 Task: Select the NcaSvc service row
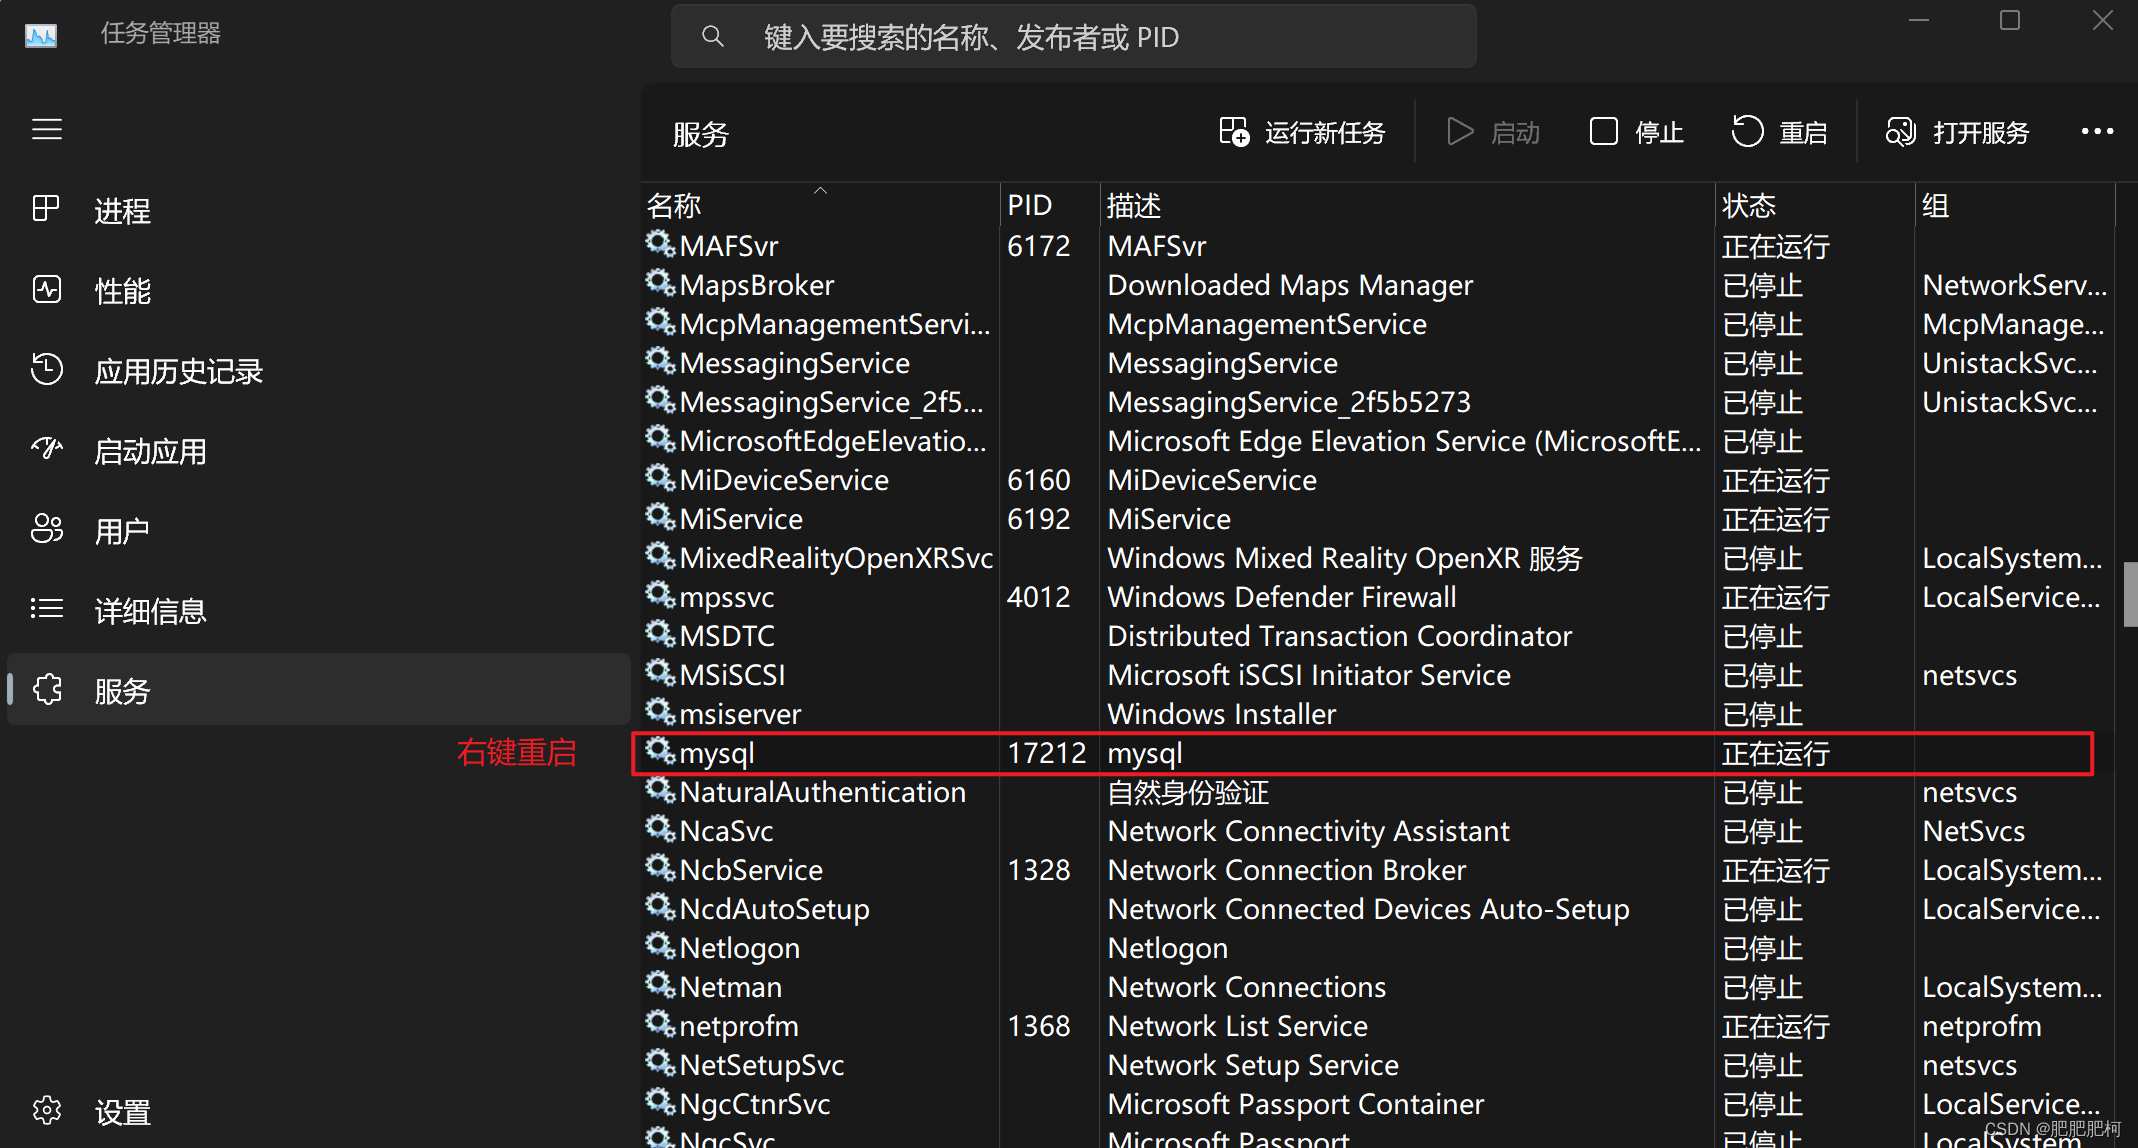click(x=1378, y=831)
